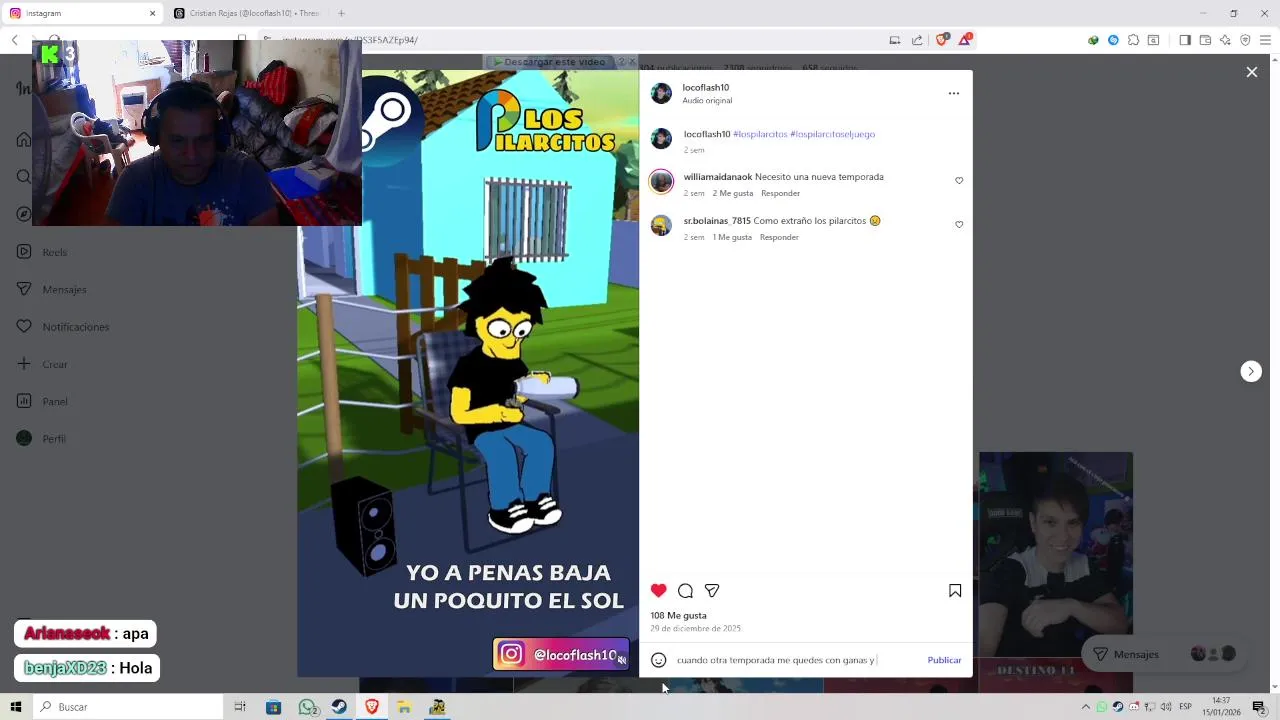Open the Discord icon in the system tray
Image resolution: width=1280 pixels, height=720 pixels.
tap(1134, 707)
